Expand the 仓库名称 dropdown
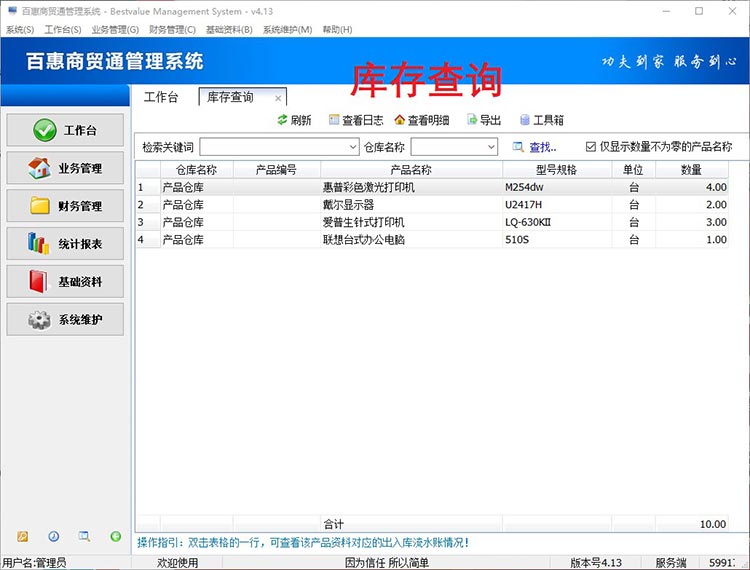Screen dimensions: 750x570 tap(490, 147)
